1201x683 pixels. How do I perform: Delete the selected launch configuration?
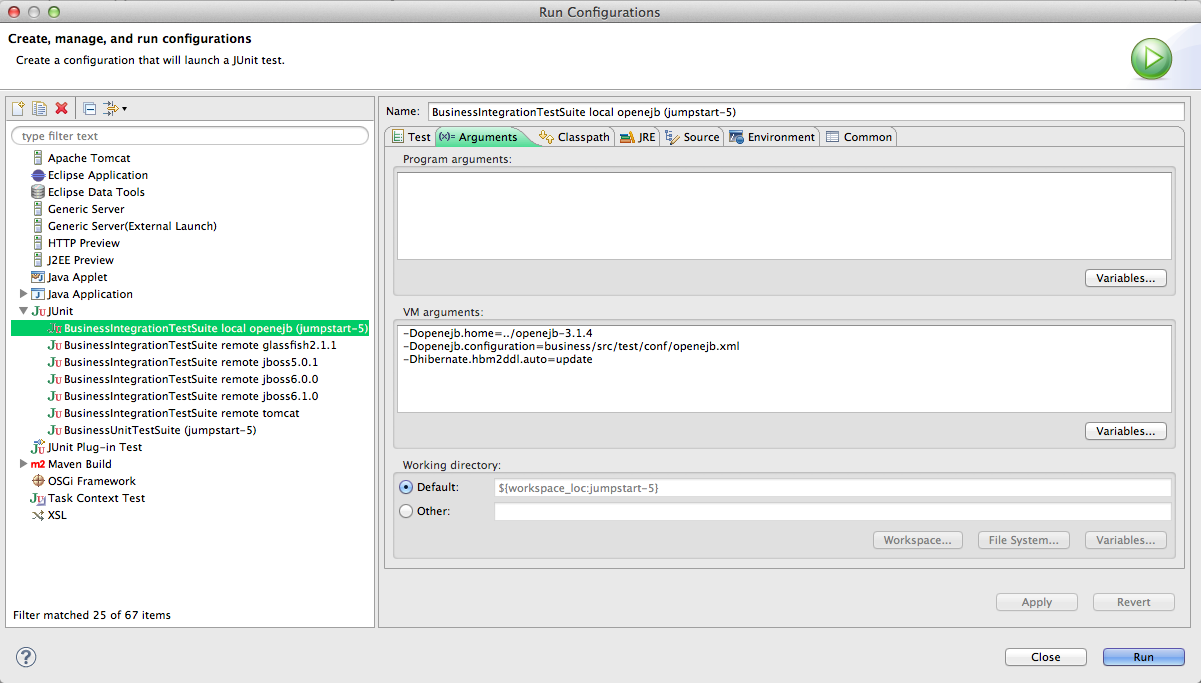click(61, 108)
